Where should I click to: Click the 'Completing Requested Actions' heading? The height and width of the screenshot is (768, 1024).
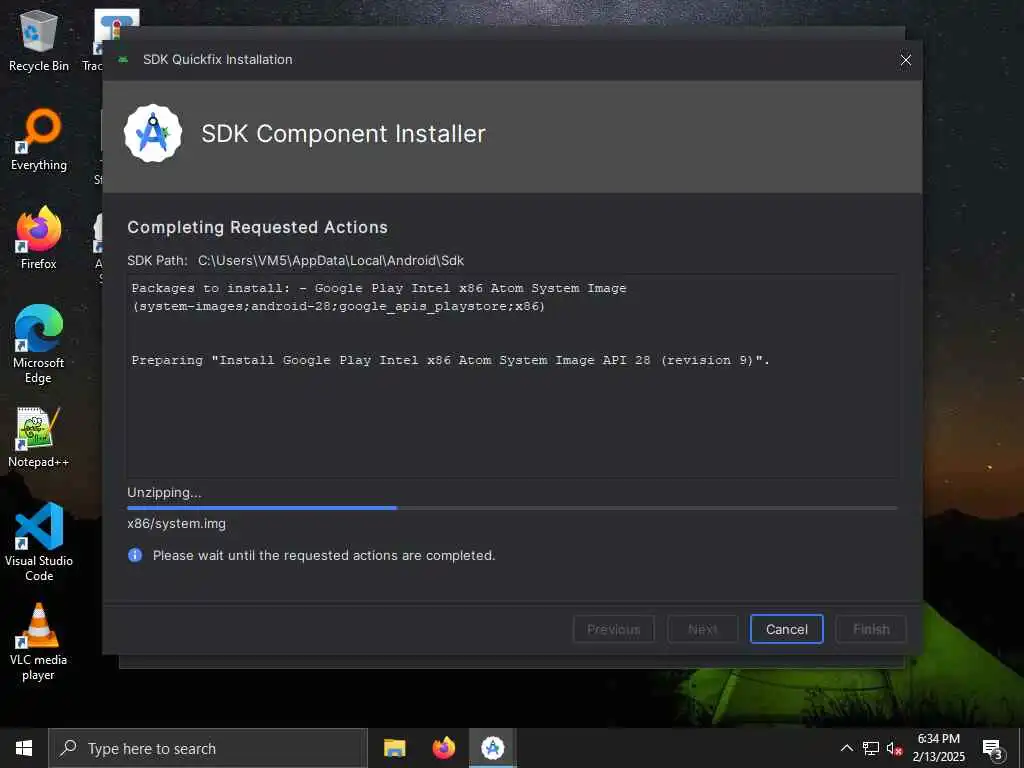click(257, 227)
